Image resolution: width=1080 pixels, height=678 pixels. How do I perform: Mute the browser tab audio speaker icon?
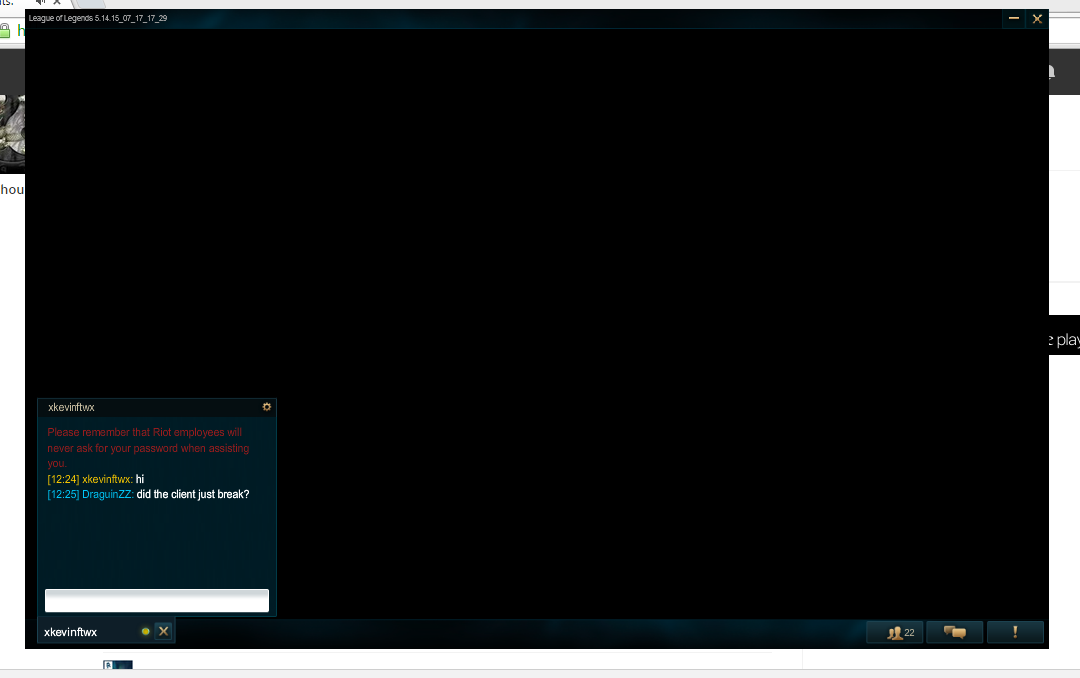[x=41, y=2]
